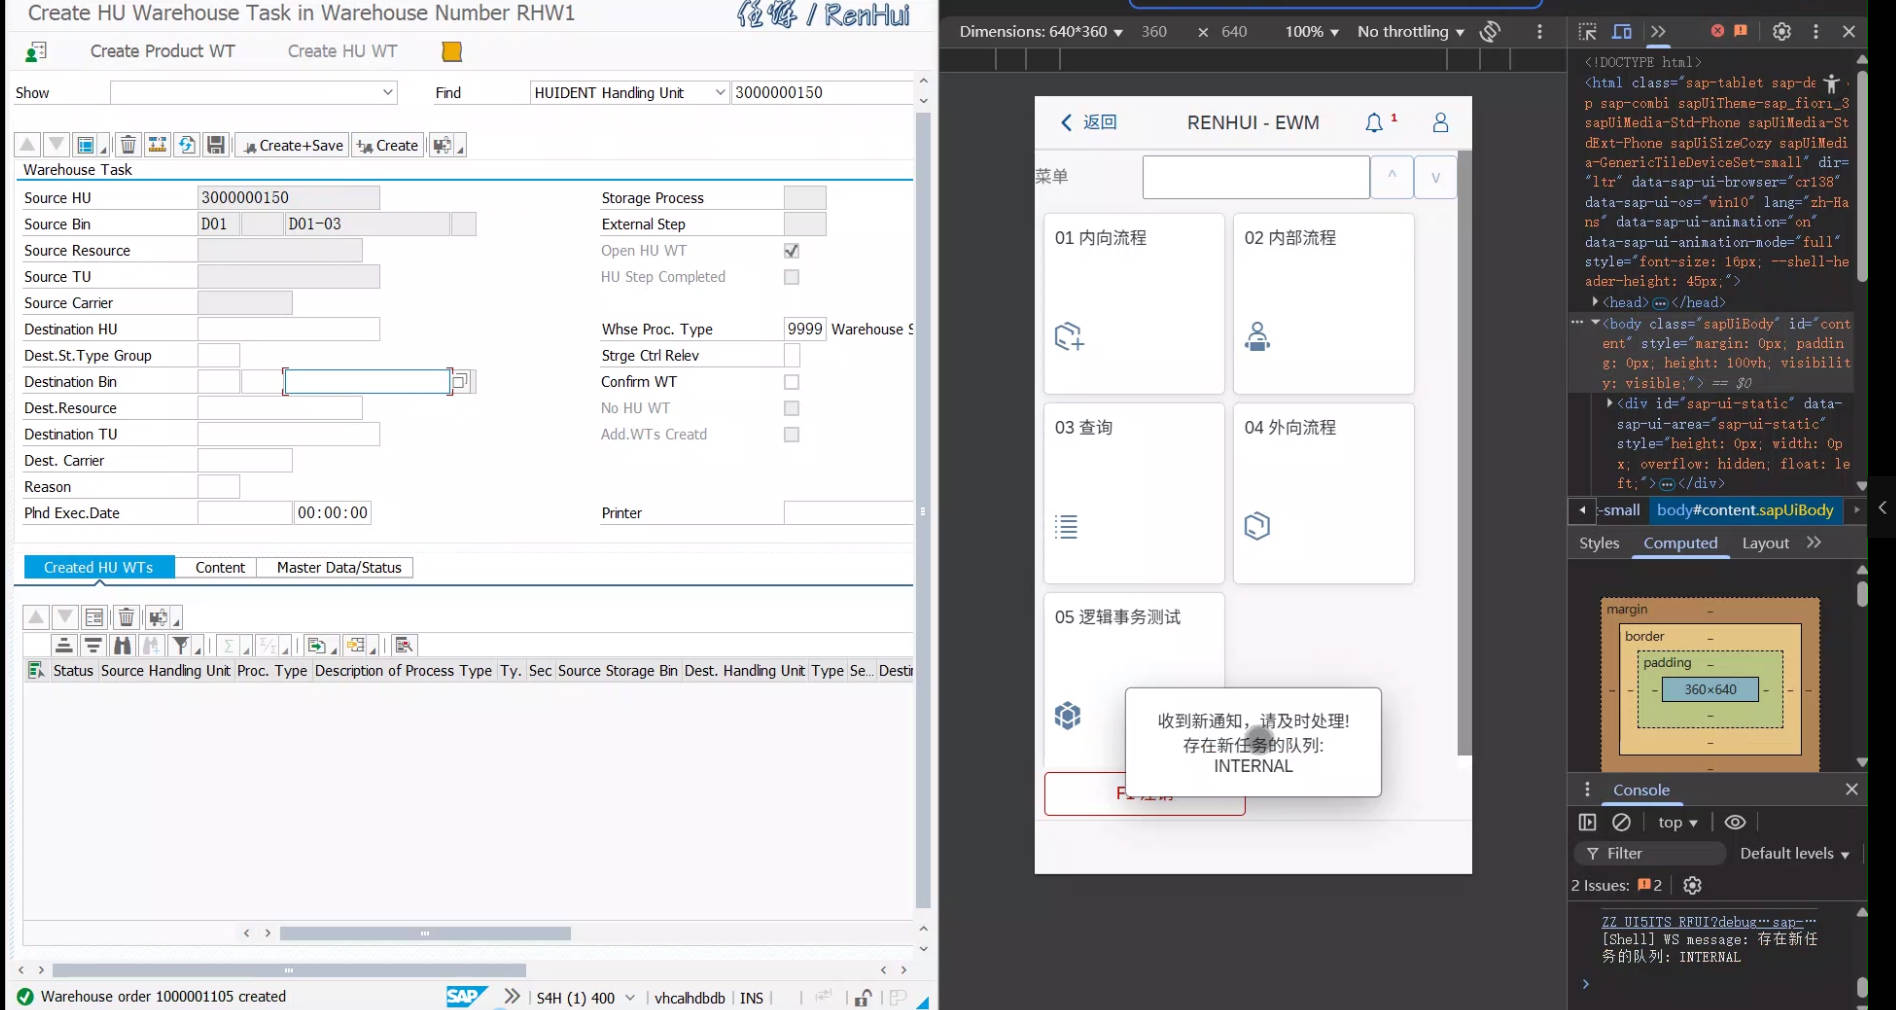Screen dimensions: 1896x1010
Task: Toggle the live expression eye icon in console
Action: [x=1735, y=822]
